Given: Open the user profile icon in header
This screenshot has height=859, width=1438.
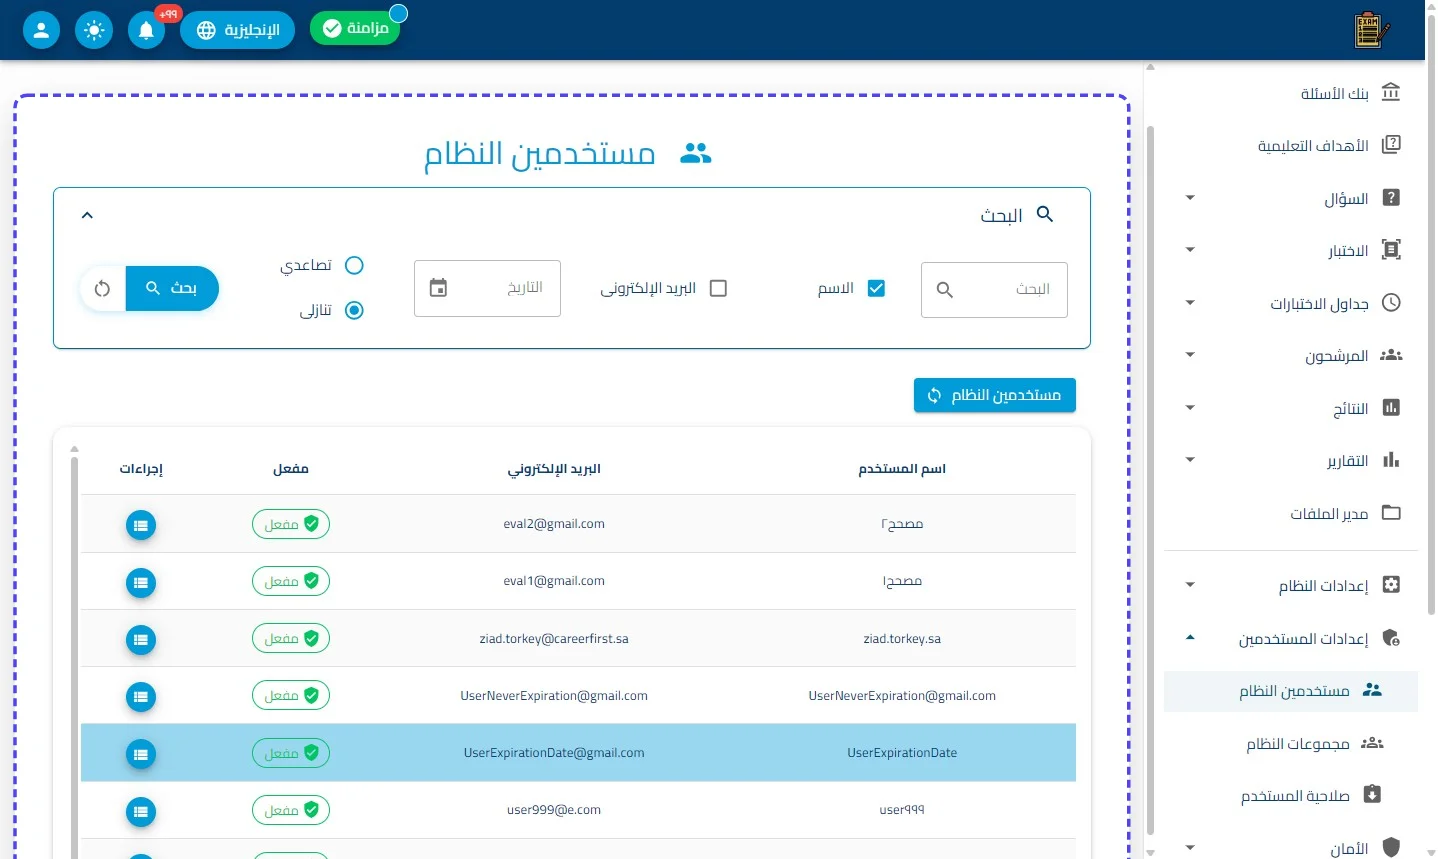Looking at the screenshot, I should 41,30.
